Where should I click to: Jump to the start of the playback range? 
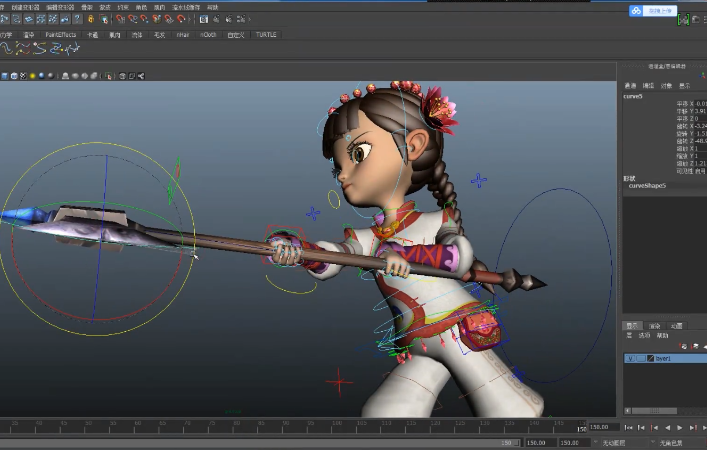tap(628, 427)
